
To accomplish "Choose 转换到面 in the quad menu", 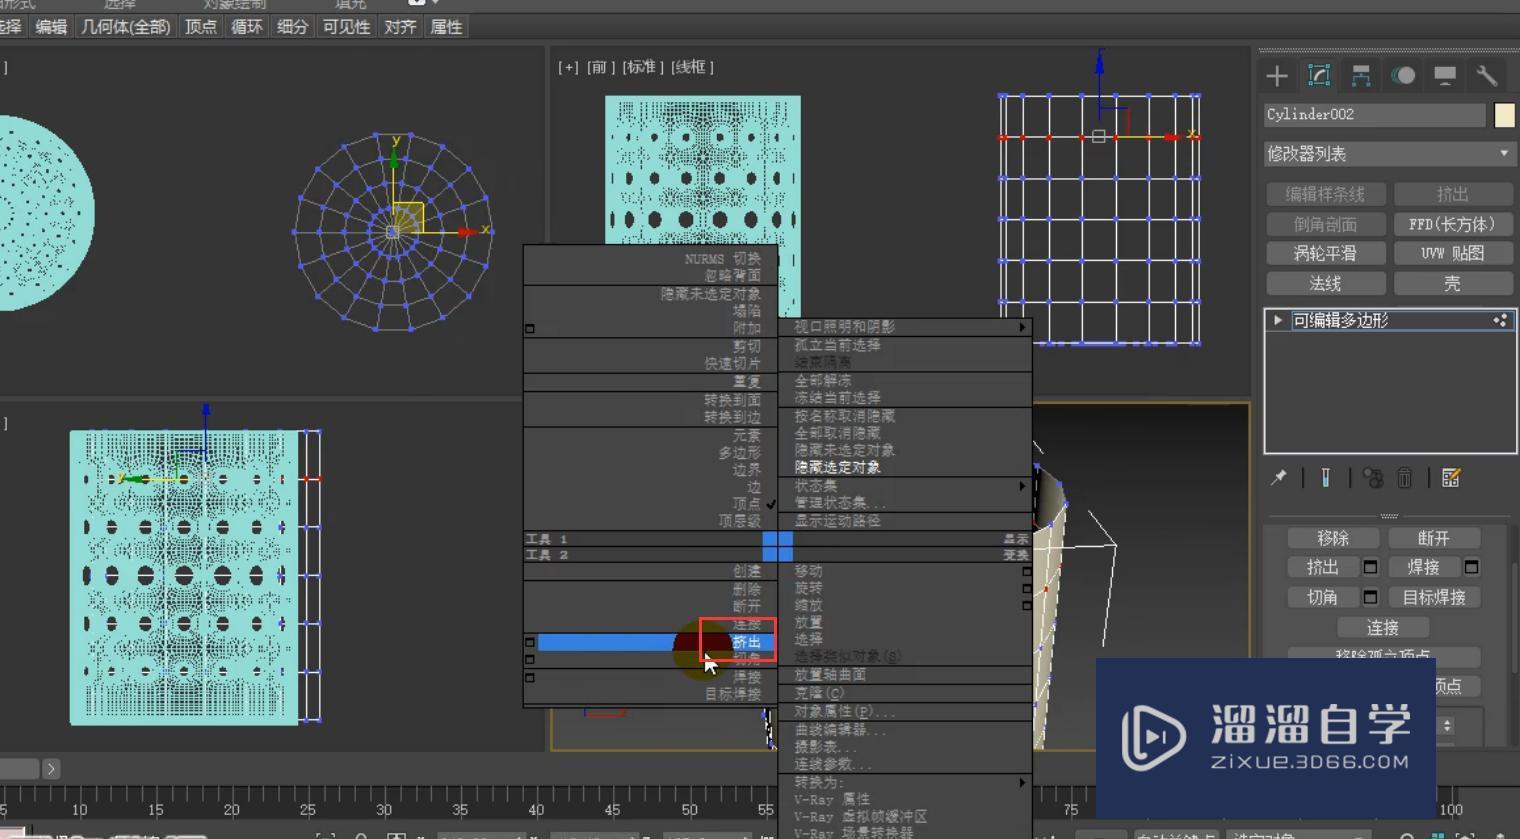I will tap(732, 400).
